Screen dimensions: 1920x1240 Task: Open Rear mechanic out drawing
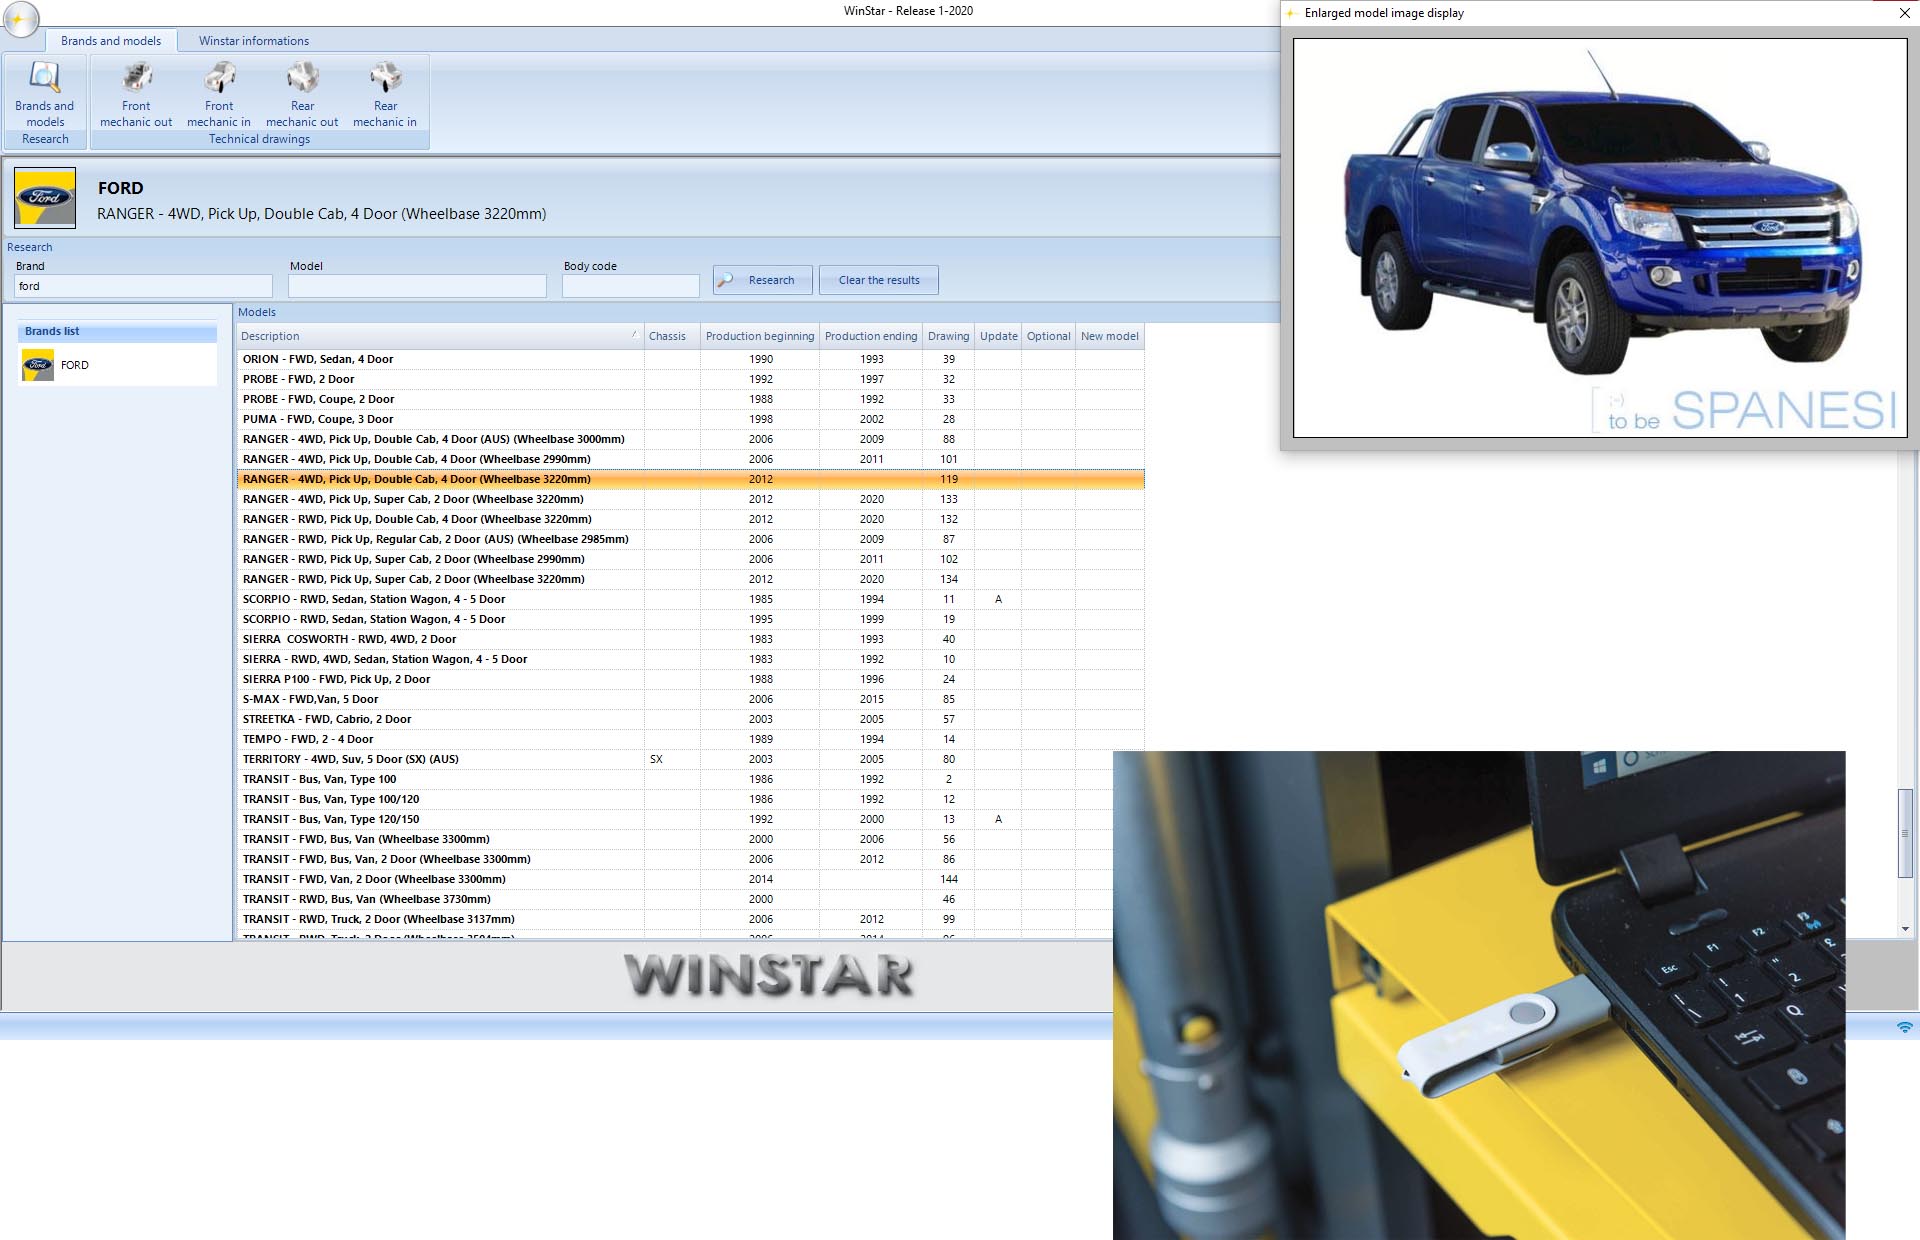pyautogui.click(x=302, y=95)
